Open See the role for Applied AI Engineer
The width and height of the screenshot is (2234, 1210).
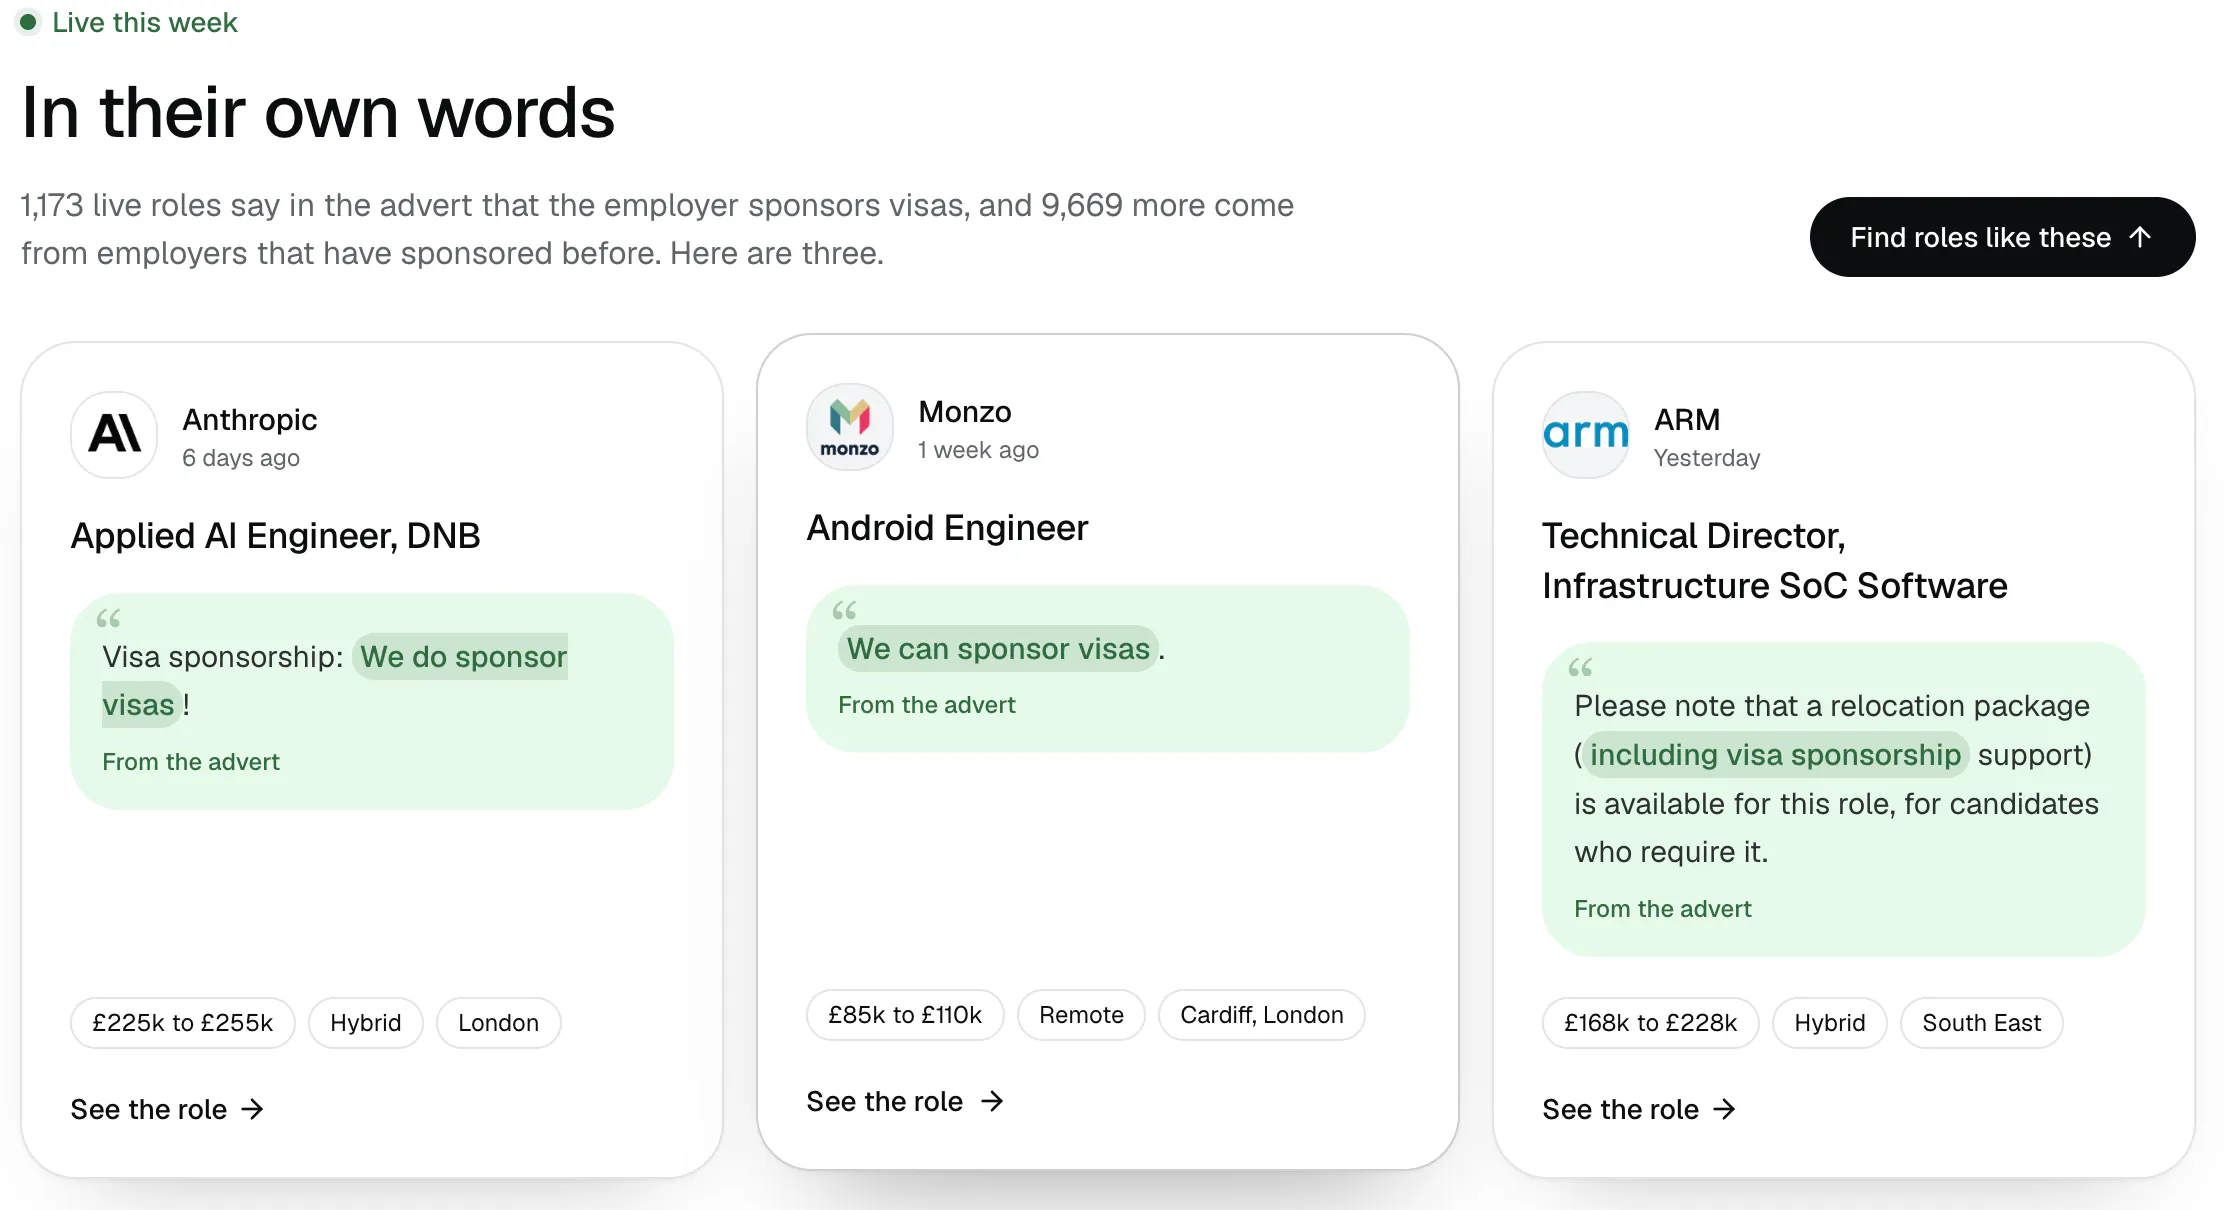(x=167, y=1109)
